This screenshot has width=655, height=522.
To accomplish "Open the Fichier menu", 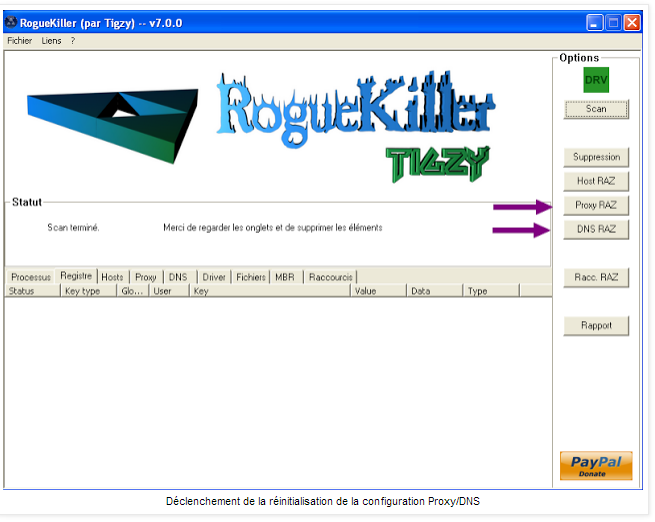I will 20,41.
